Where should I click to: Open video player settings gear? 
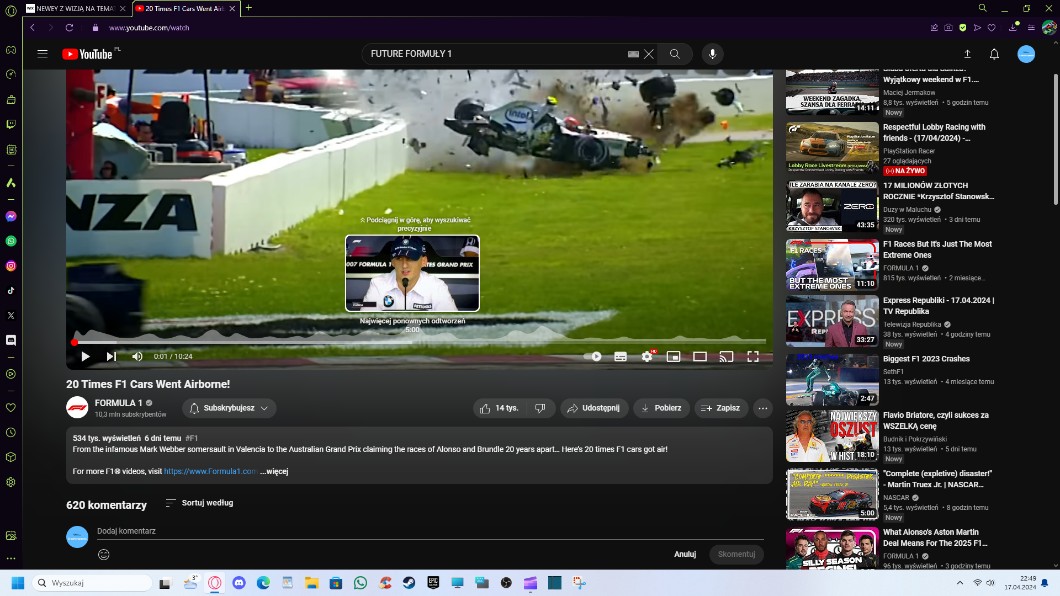tap(647, 356)
